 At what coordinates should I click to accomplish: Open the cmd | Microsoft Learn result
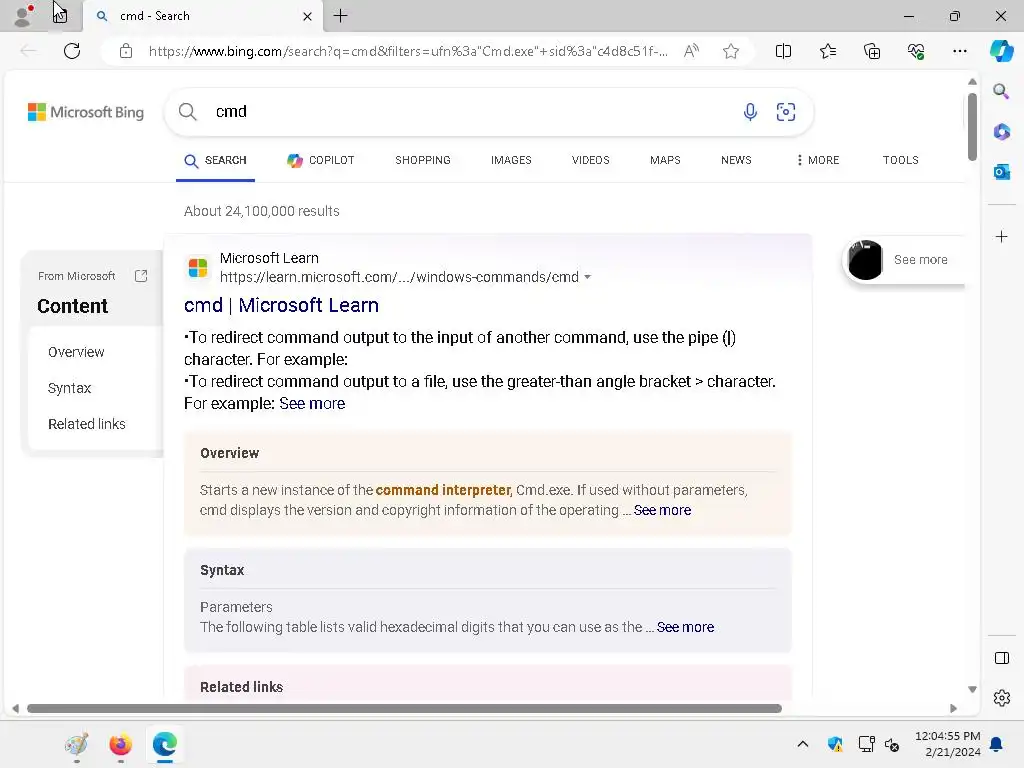pos(281,305)
